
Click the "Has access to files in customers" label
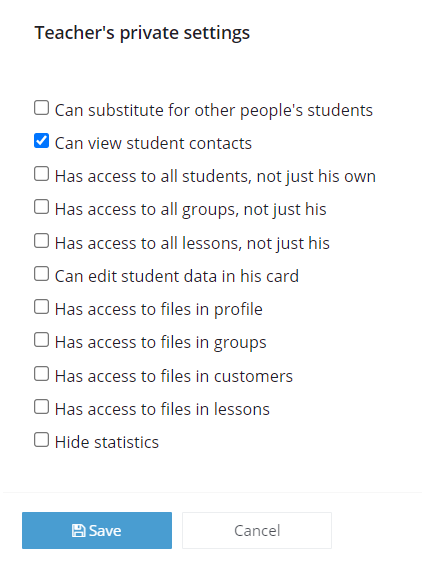tap(174, 376)
